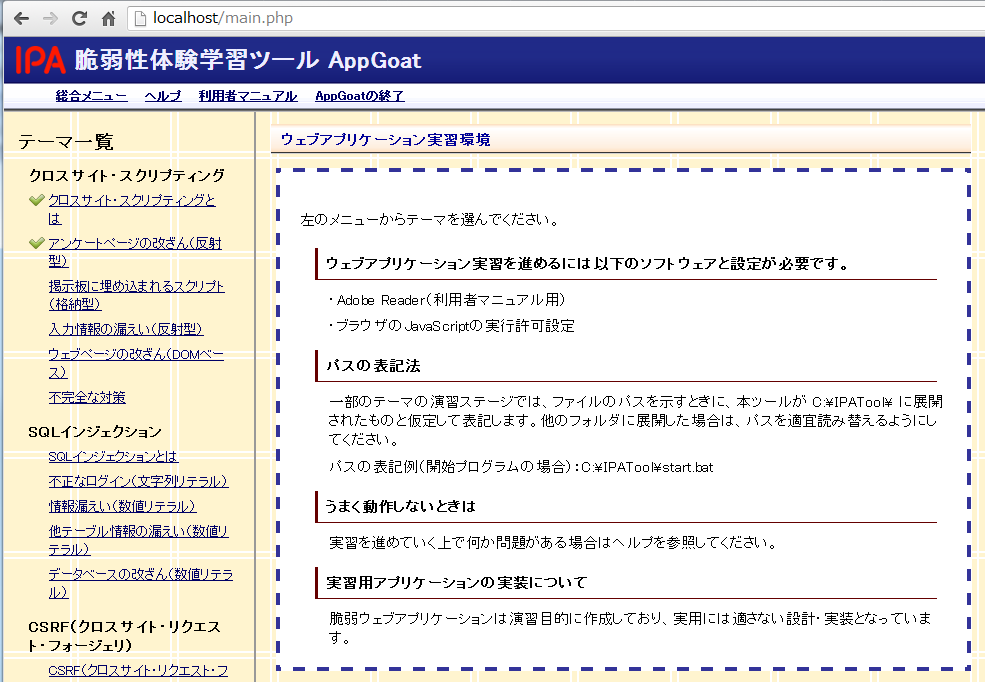
Task: Click the Adobe Reader requirement line
Action: click(447, 300)
